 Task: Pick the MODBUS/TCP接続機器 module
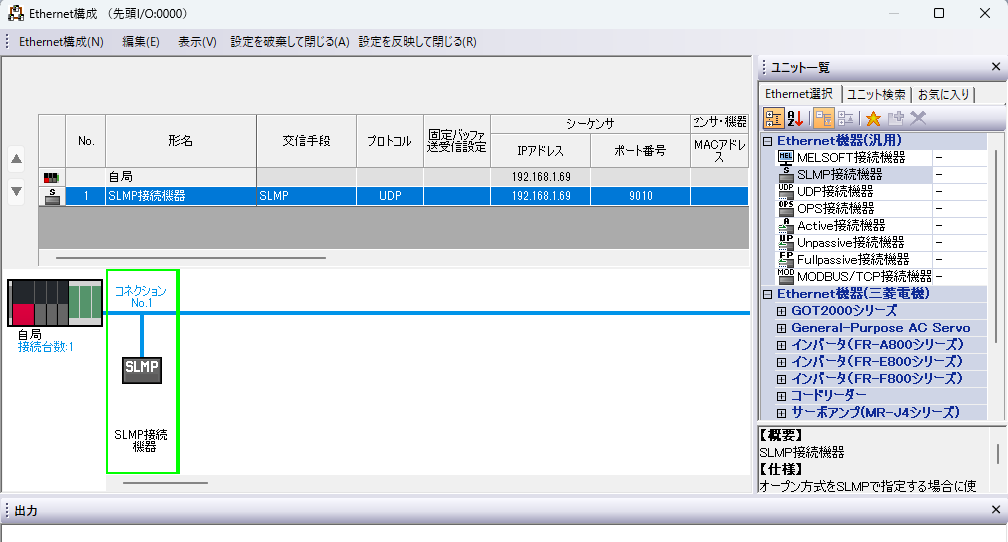click(x=863, y=276)
